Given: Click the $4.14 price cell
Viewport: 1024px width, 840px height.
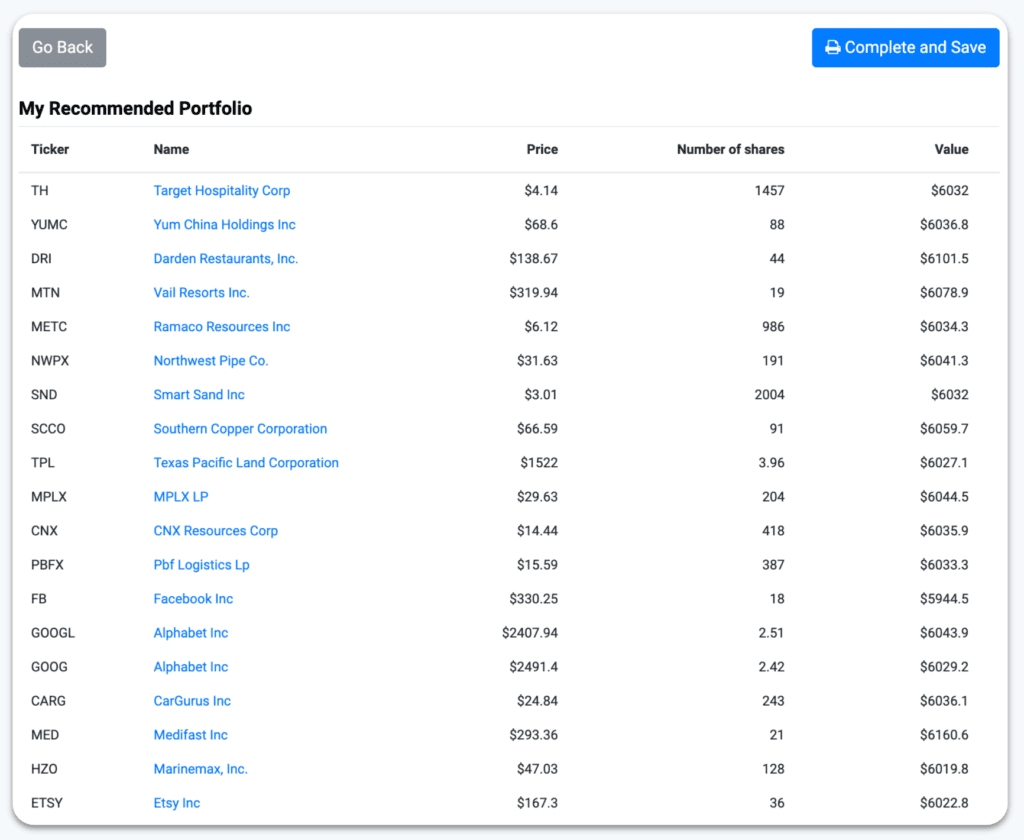Looking at the screenshot, I should pyautogui.click(x=541, y=191).
